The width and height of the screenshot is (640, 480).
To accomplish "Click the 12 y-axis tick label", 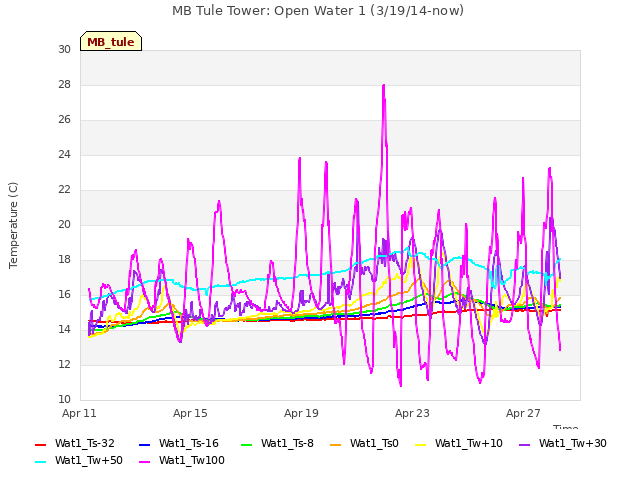I will coord(64,364).
